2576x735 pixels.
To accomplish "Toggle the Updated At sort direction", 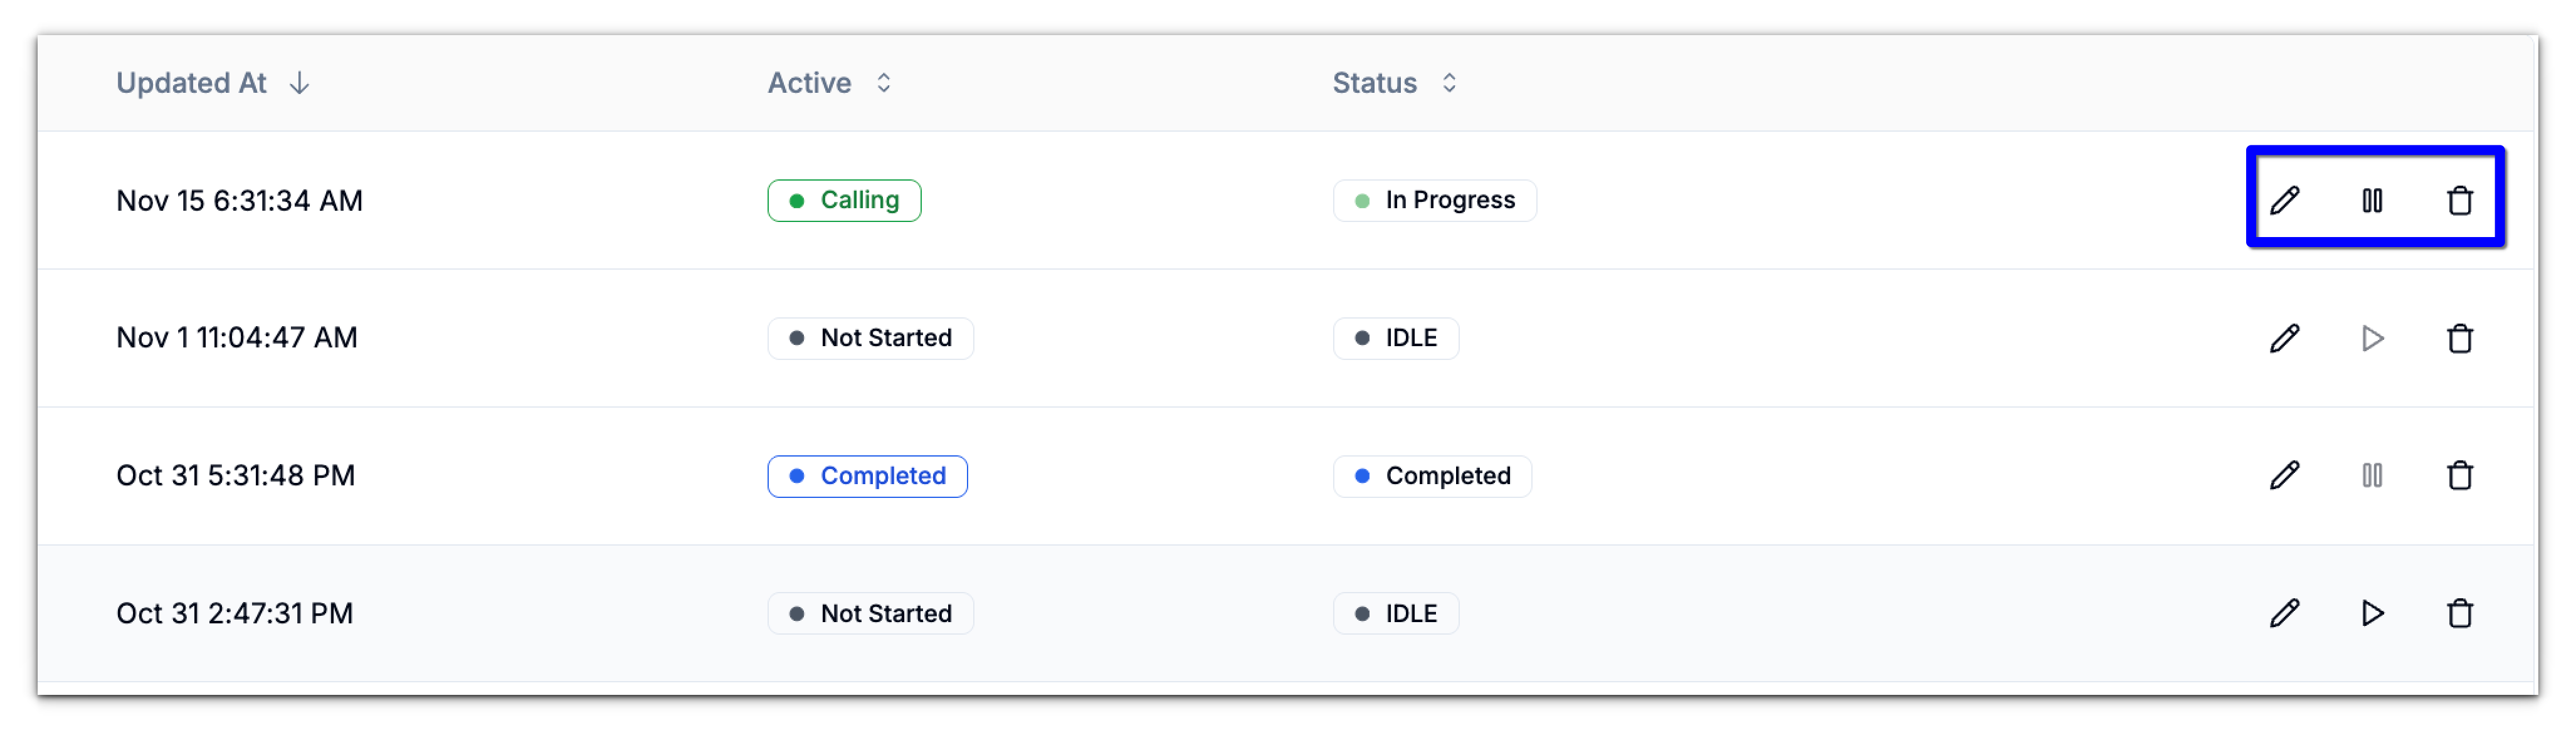I will coord(298,83).
